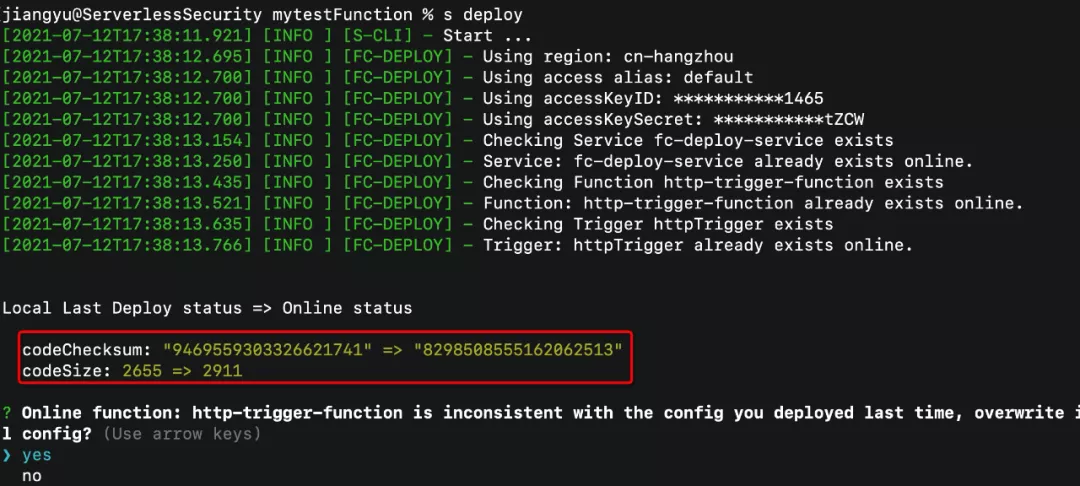1080x486 pixels.
Task: Click the green question mark prompt
Action: [7, 413]
